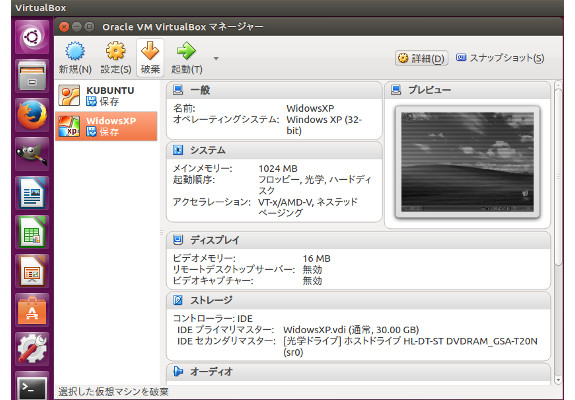Click the 新規(N) new VM icon
The image size is (575, 400).
click(x=75, y=51)
